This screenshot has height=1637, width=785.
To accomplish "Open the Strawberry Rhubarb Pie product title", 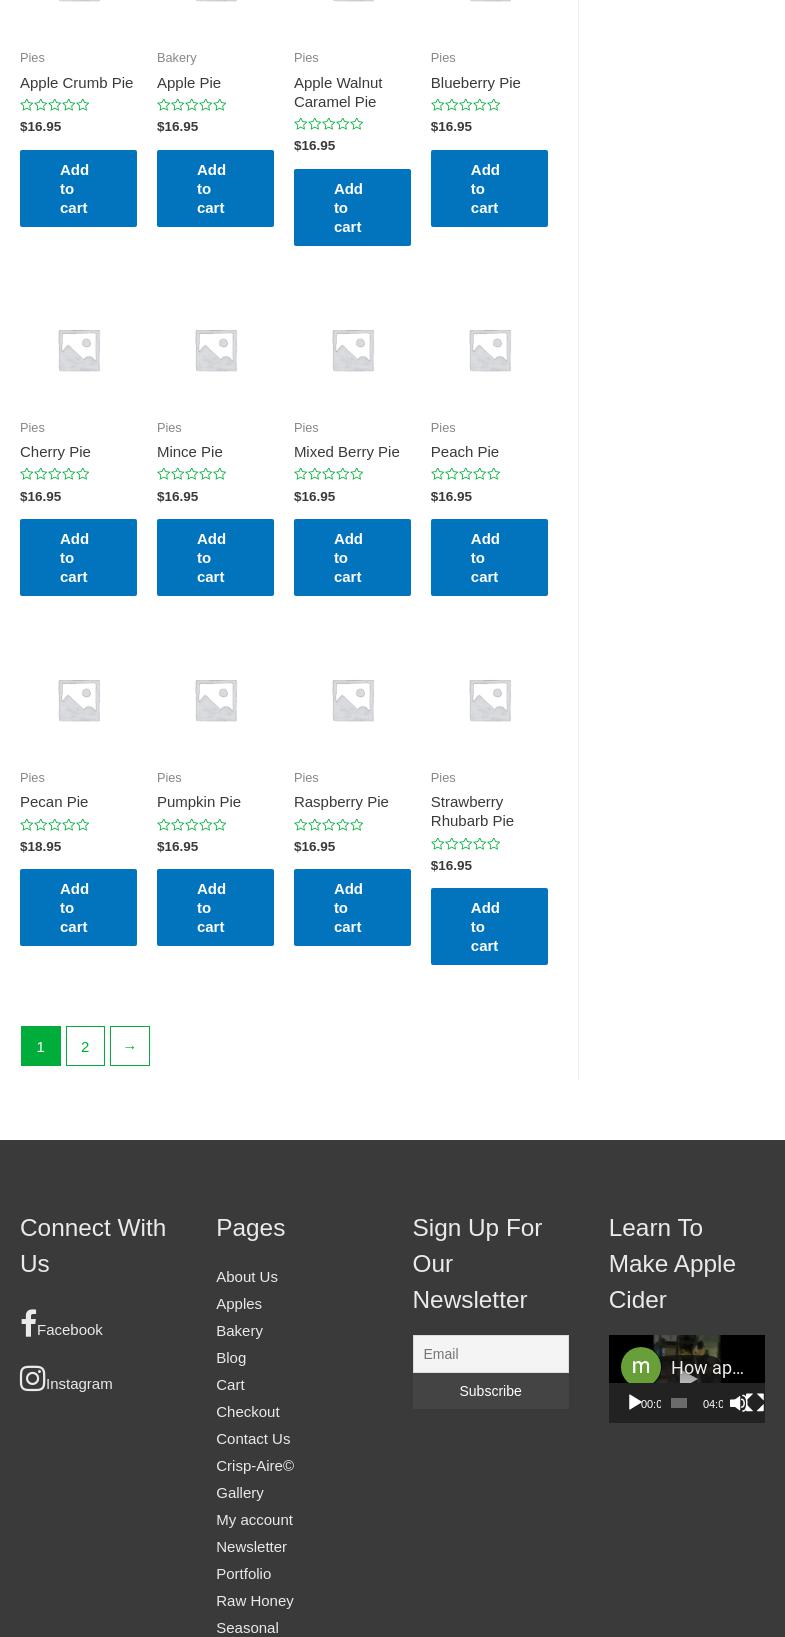I will [x=472, y=811].
